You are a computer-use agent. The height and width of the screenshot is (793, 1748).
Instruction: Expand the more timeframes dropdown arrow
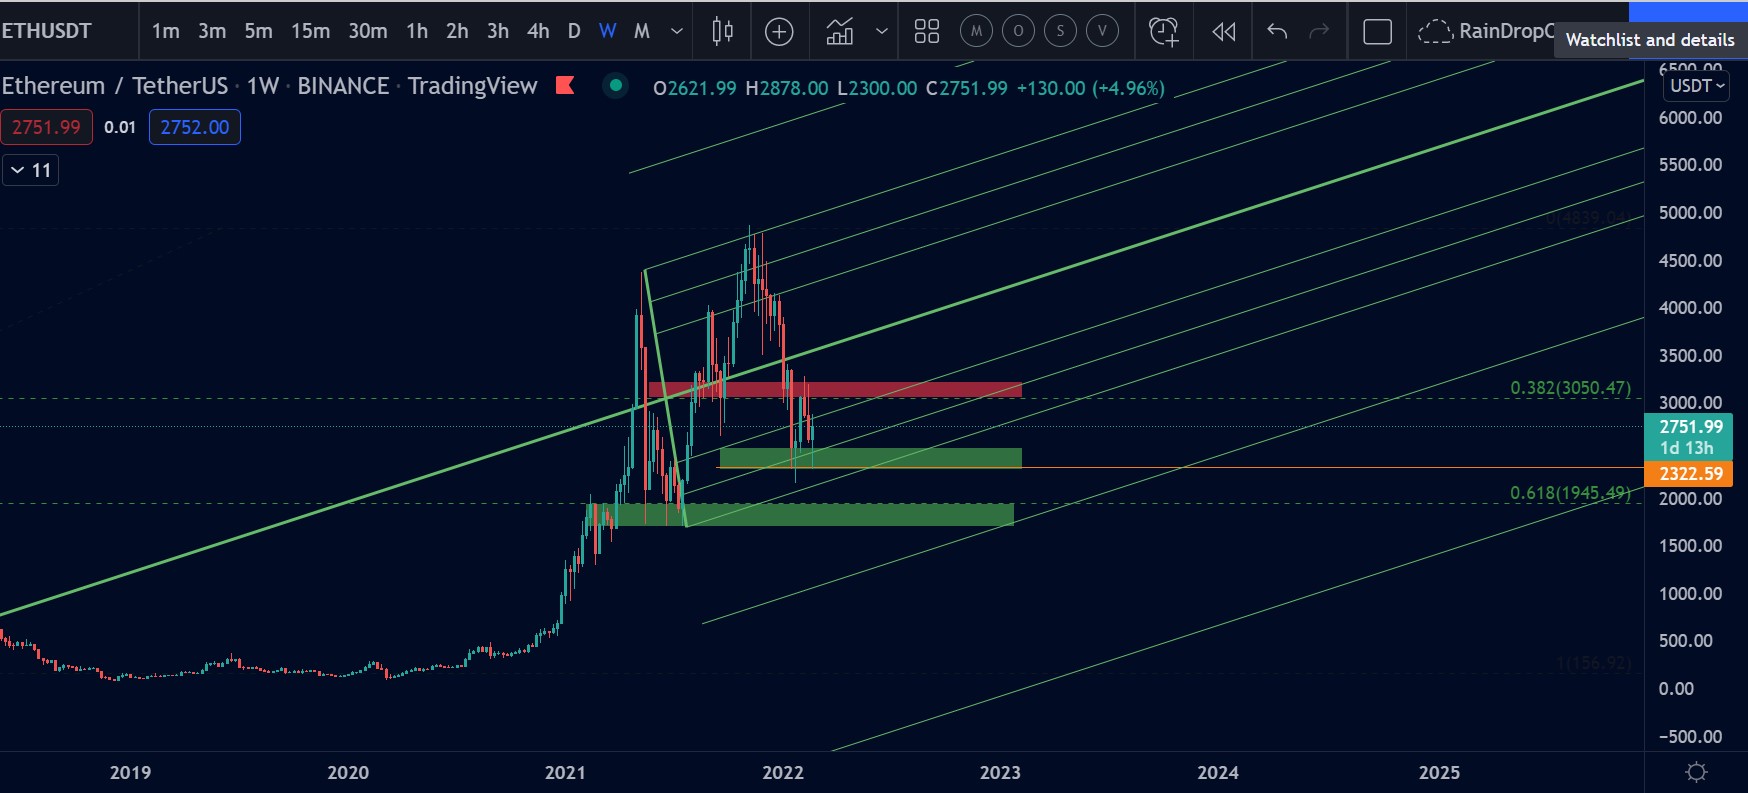[x=677, y=32]
